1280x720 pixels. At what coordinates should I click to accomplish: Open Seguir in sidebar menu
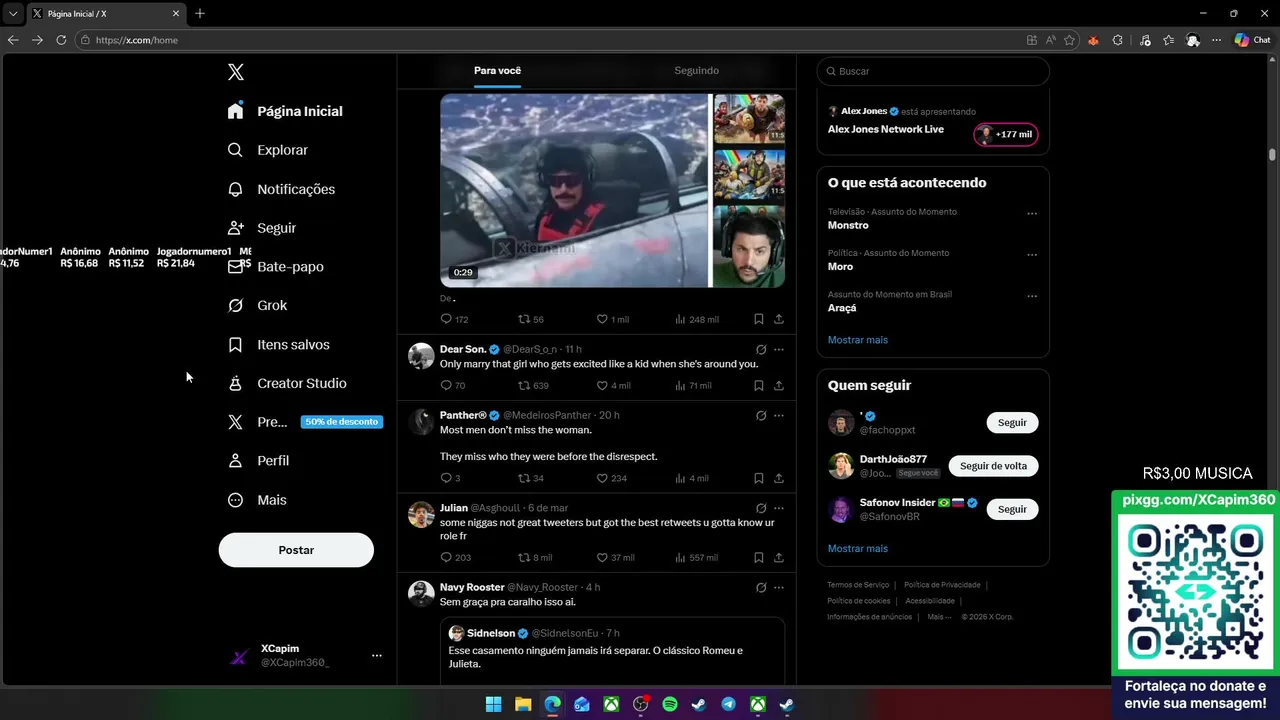pyautogui.click(x=261, y=228)
